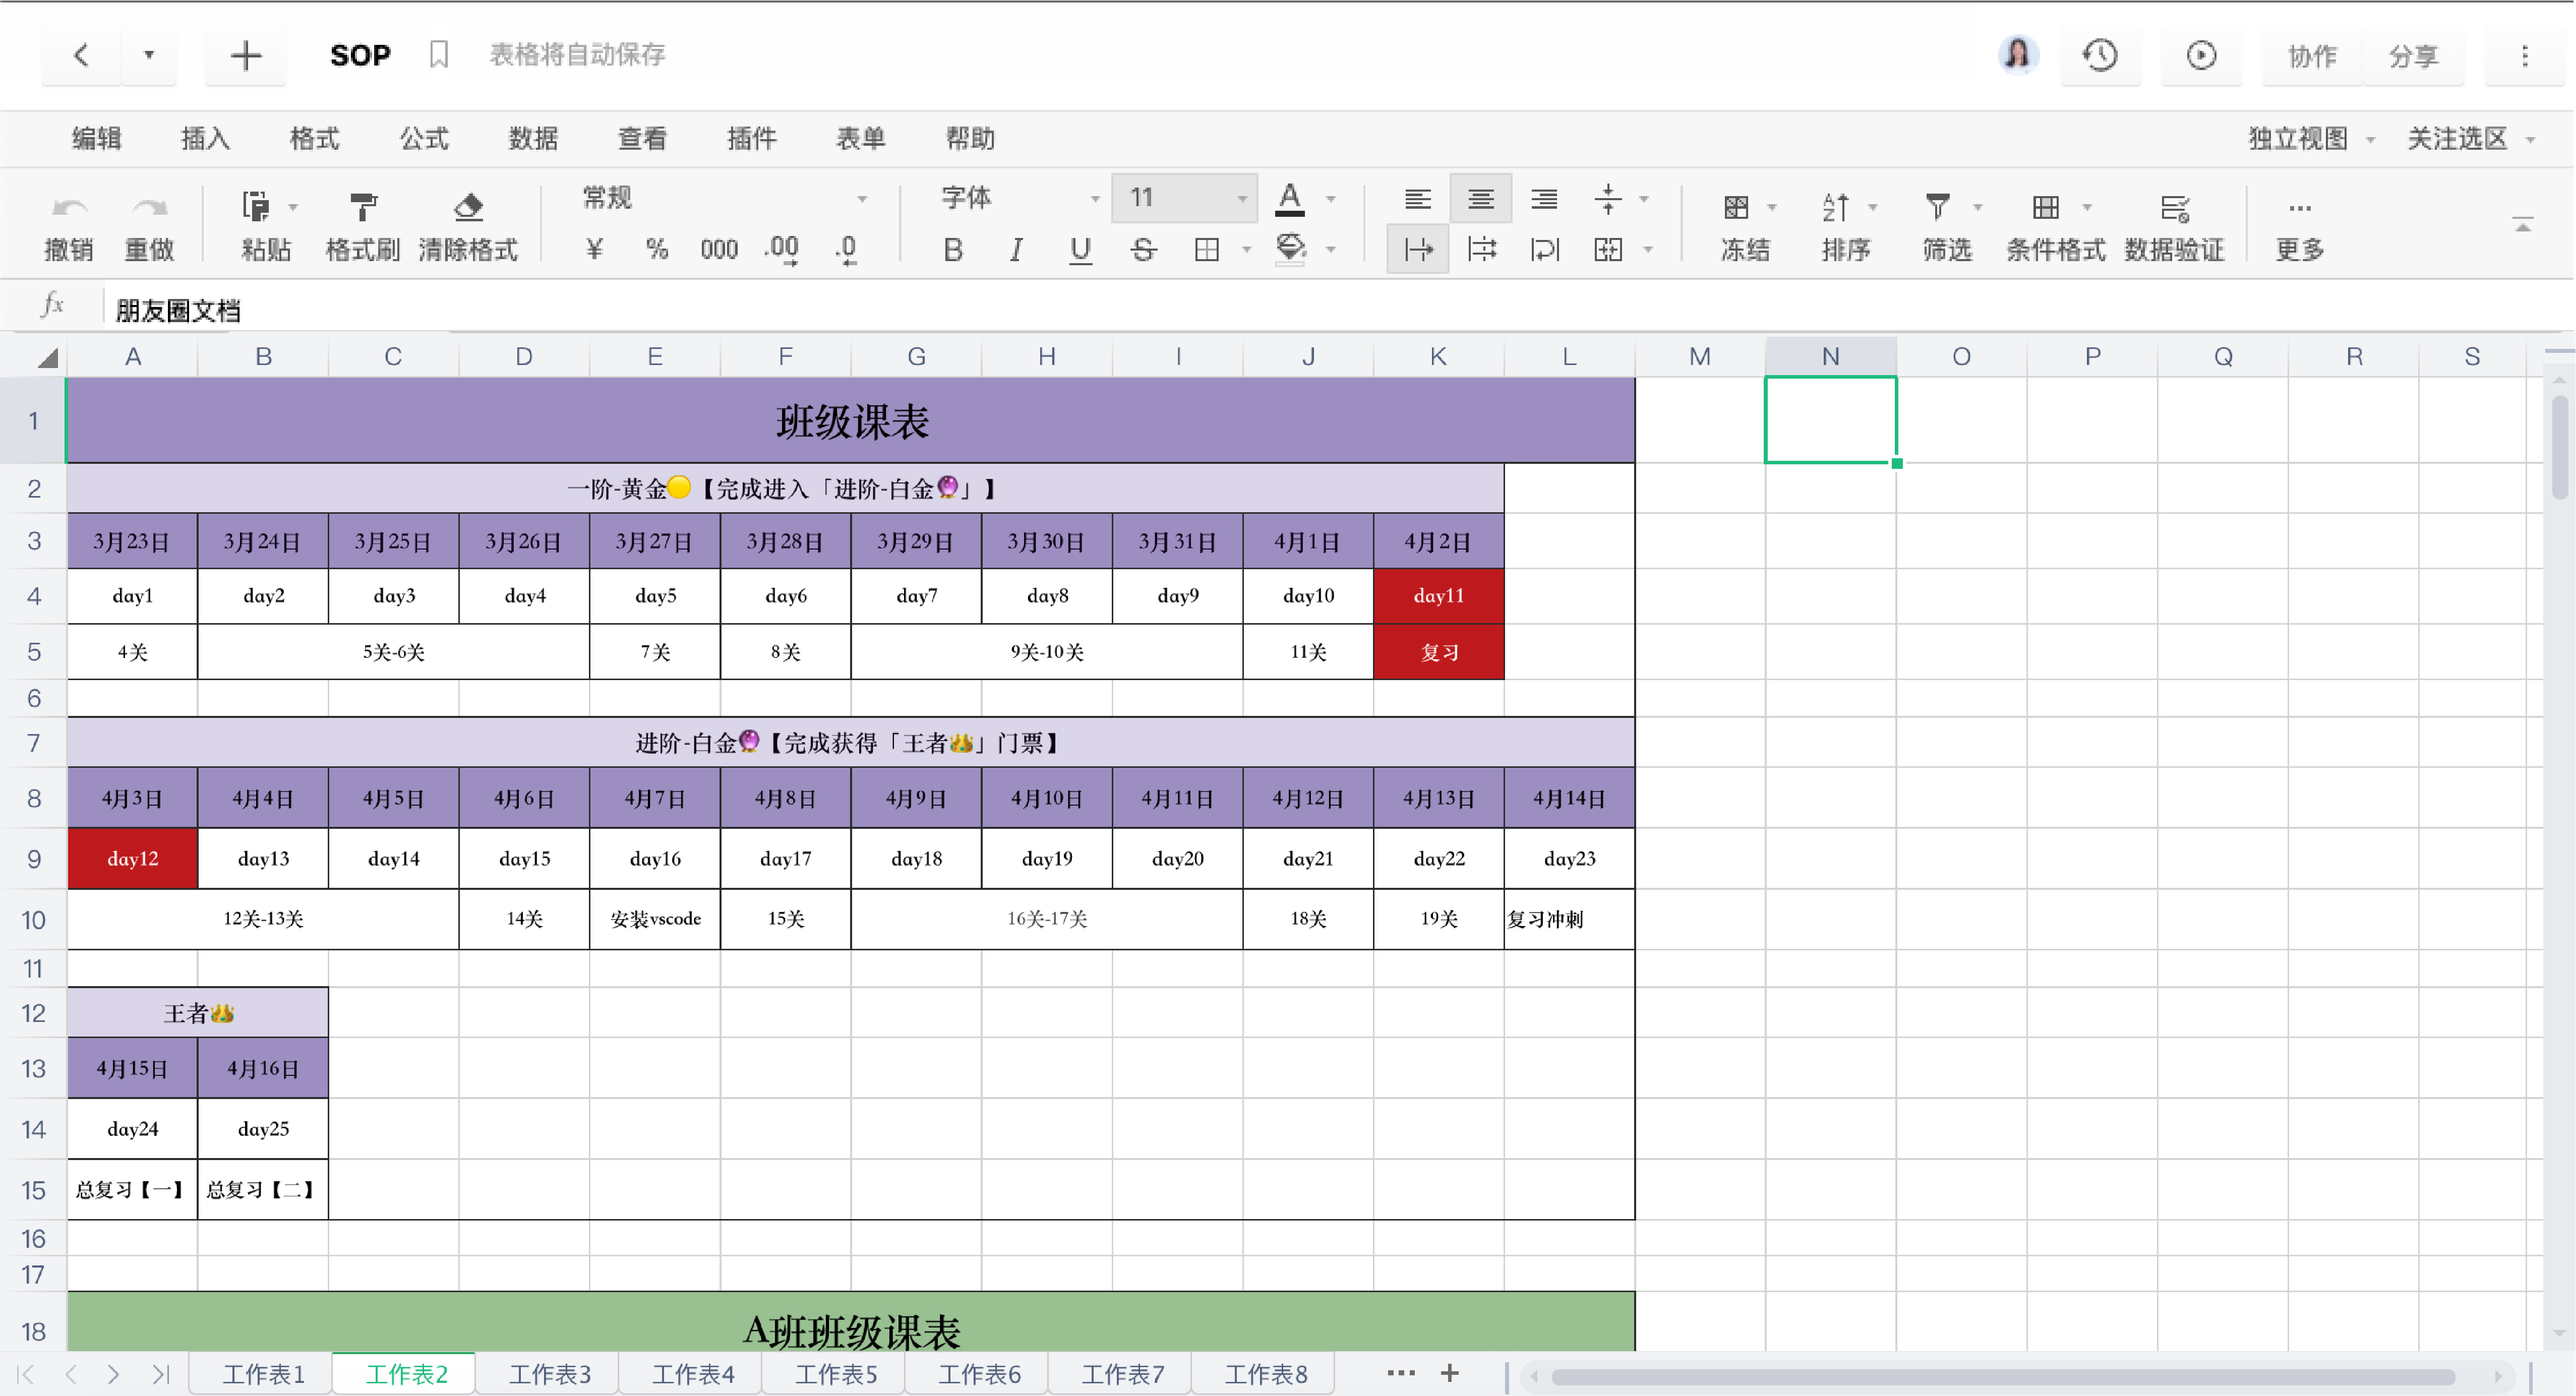Image resolution: width=2576 pixels, height=1396 pixels.
Task: Click the 协作 button
Action: click(x=2312, y=56)
